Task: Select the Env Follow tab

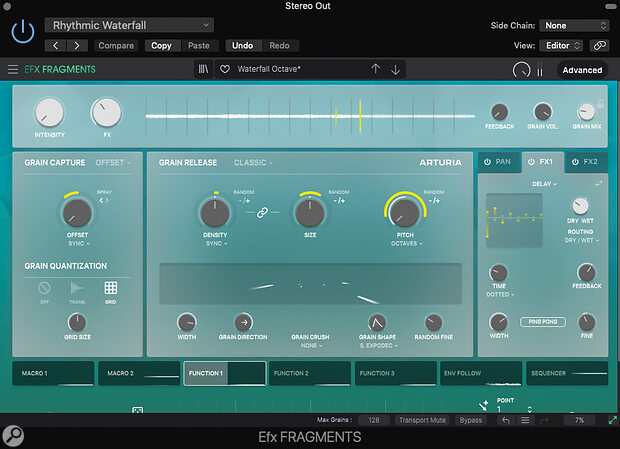Action: pos(481,374)
